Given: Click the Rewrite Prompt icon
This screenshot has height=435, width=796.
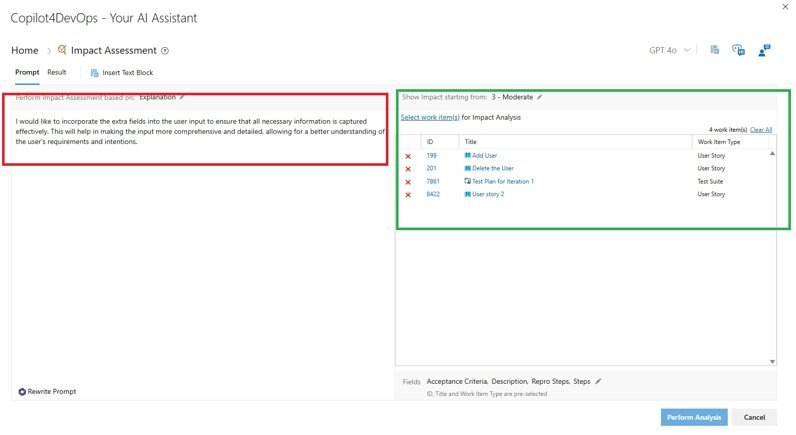Looking at the screenshot, I should tap(22, 392).
